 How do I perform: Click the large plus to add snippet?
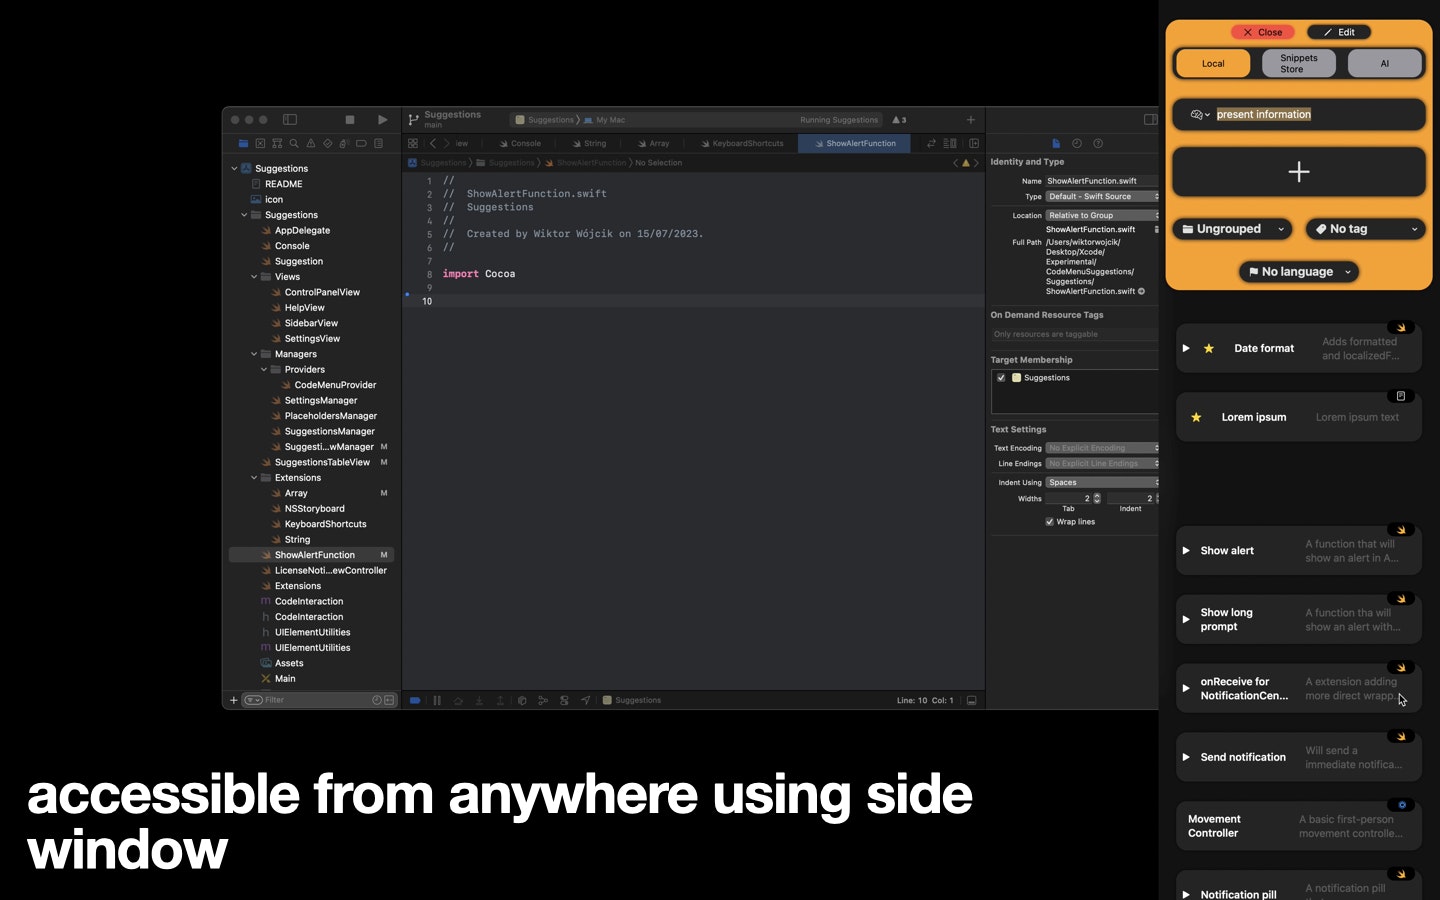(x=1299, y=172)
